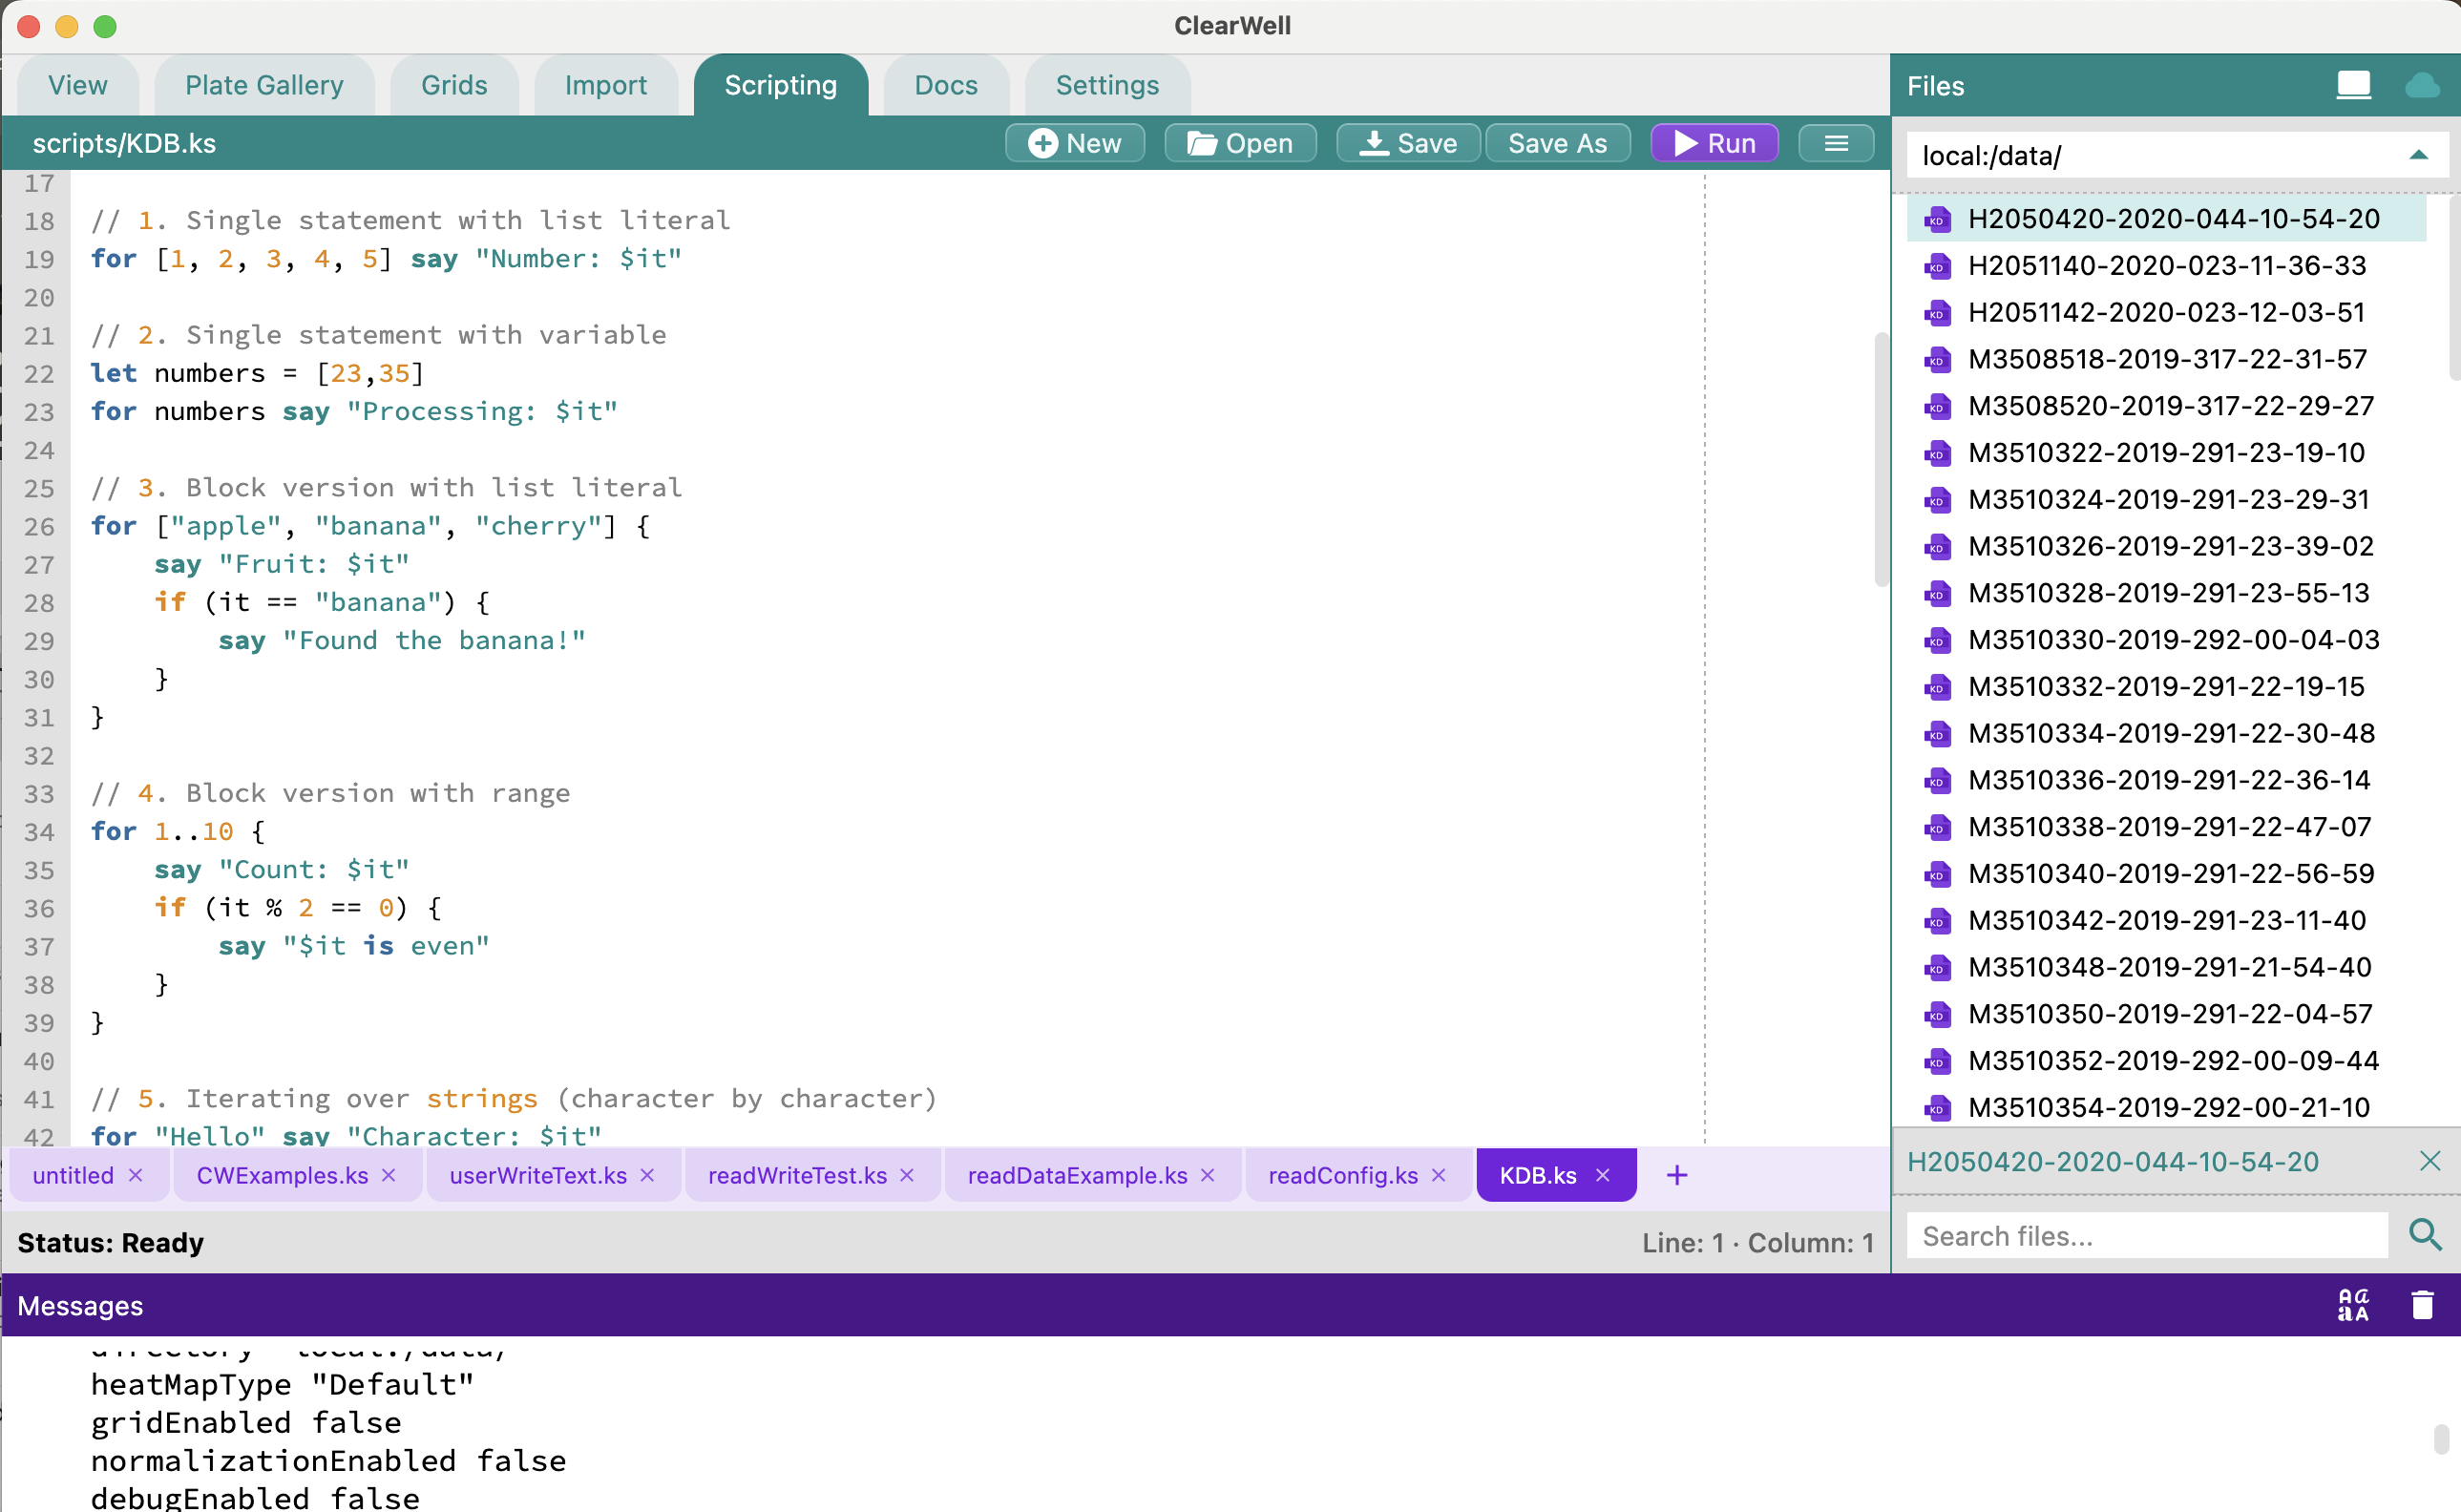Clear messages with the trash icon

(x=2421, y=1304)
